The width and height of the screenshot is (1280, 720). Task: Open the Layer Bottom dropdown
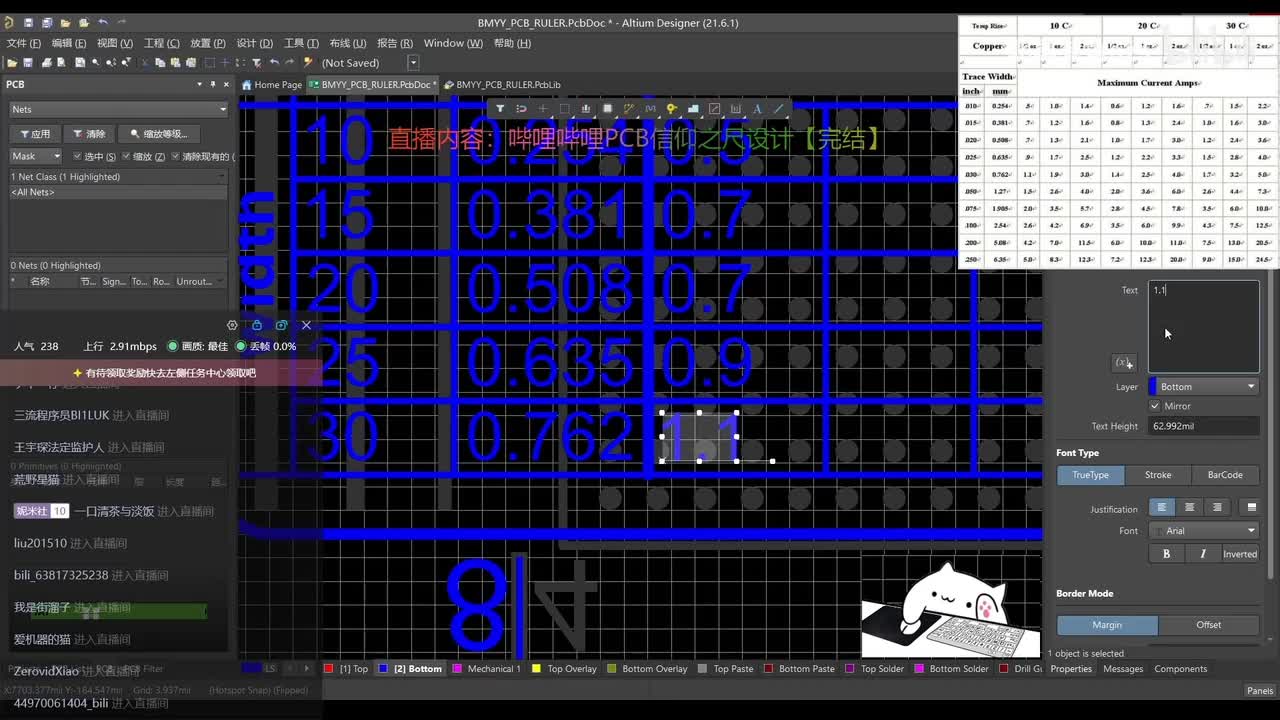pyautogui.click(x=1204, y=386)
